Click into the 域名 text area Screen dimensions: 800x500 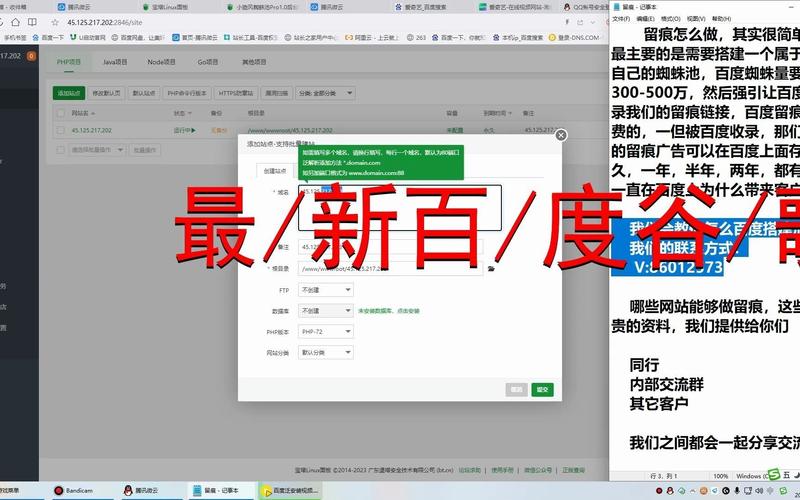point(399,208)
